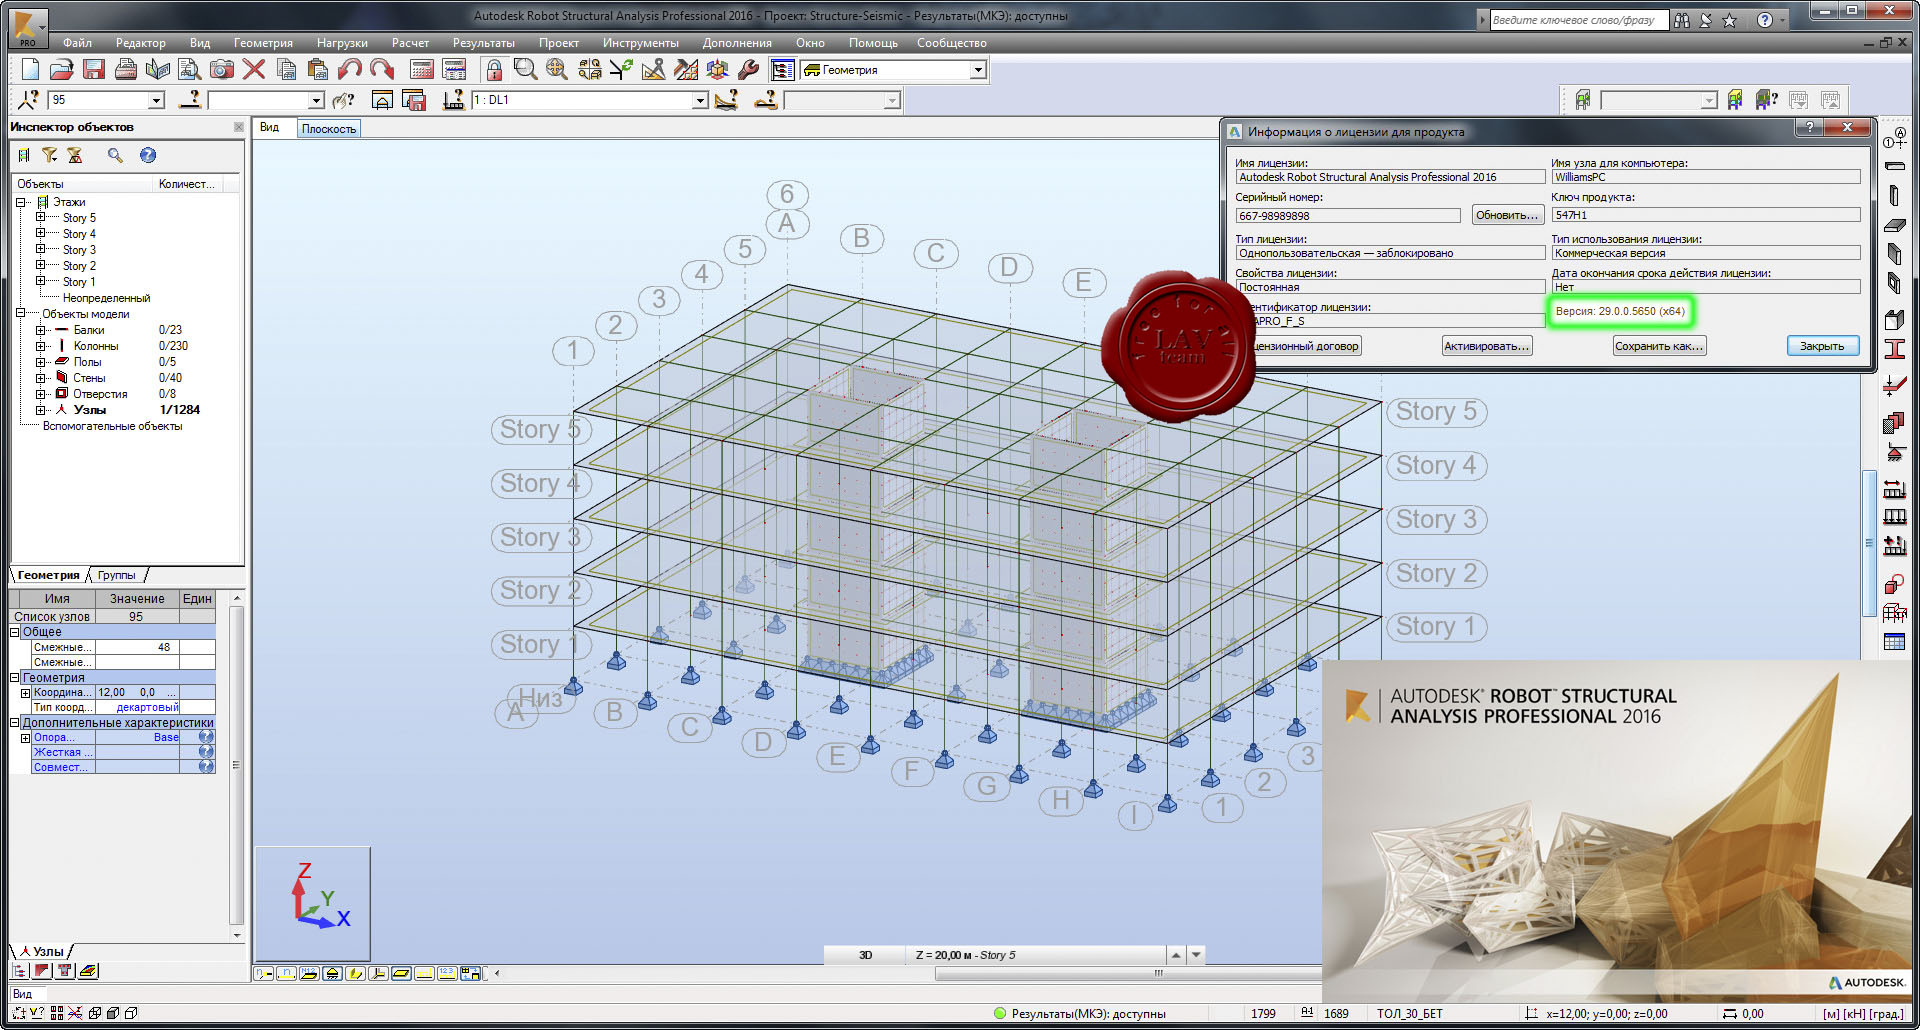Image resolution: width=1920 pixels, height=1030 pixels.
Task: Switch to the Плоскость view tab
Action: (x=329, y=129)
